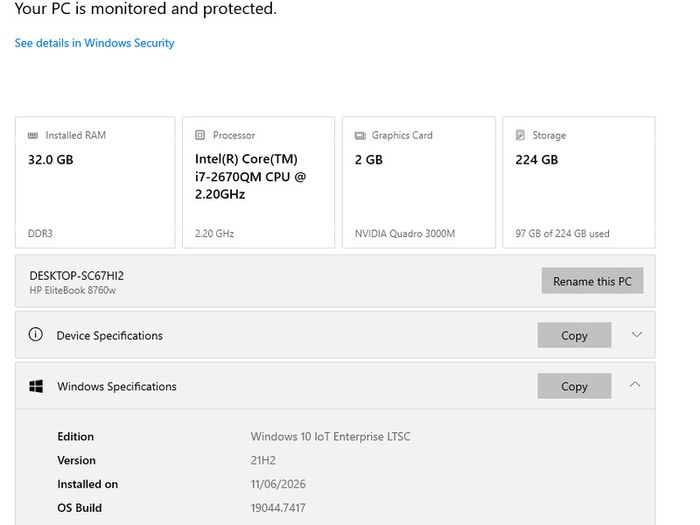
Task: Select the Storage 224 GB card
Action: 579,183
